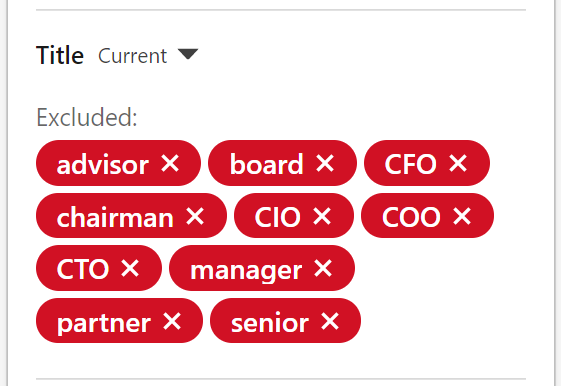Select the board tag label
561x386 pixels.
(x=267, y=164)
